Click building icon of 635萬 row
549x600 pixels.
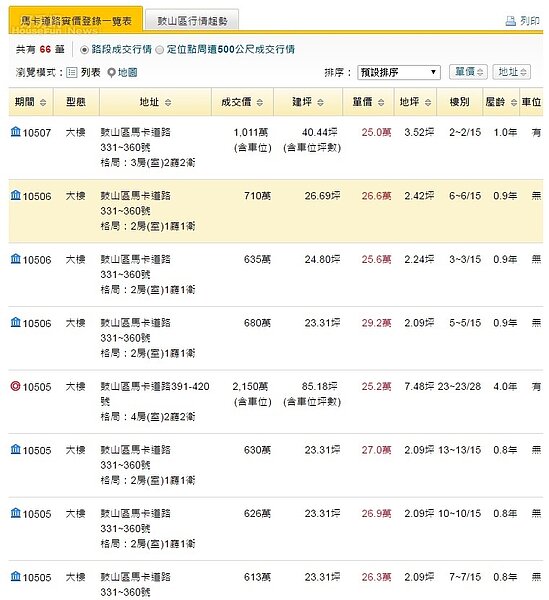16,259
